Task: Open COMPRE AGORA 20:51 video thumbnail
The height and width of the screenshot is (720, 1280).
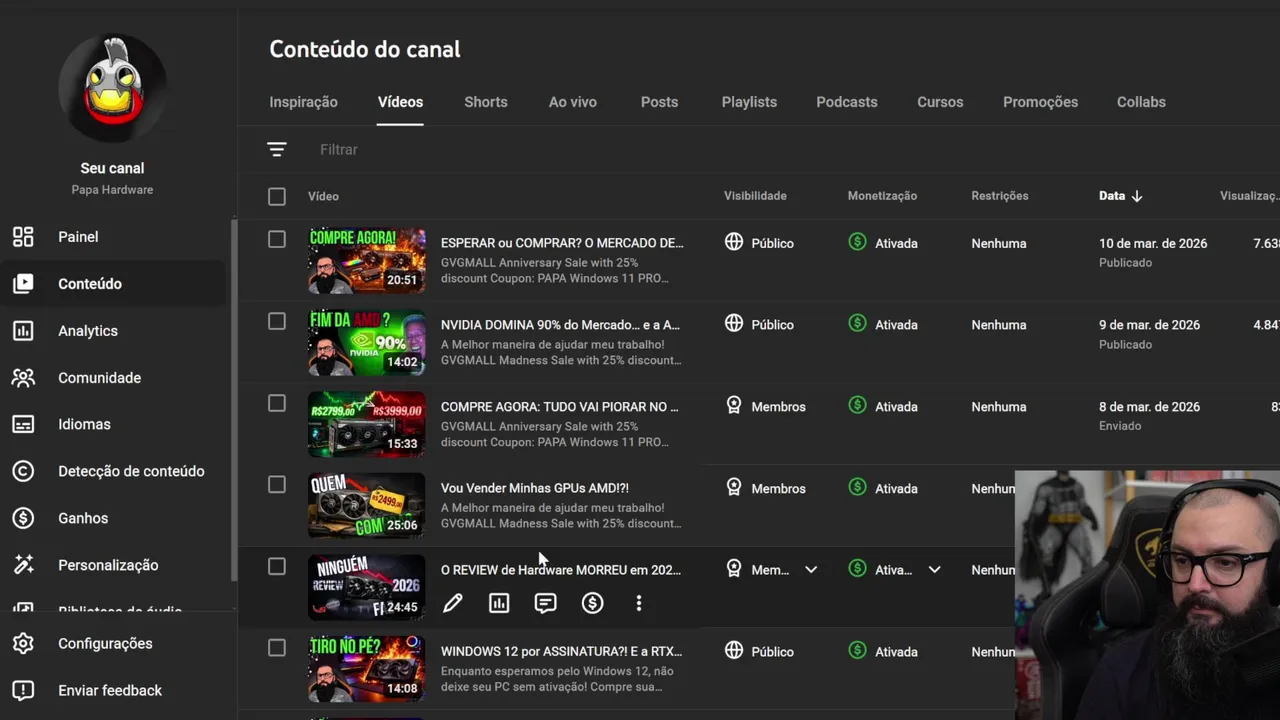Action: [366, 260]
